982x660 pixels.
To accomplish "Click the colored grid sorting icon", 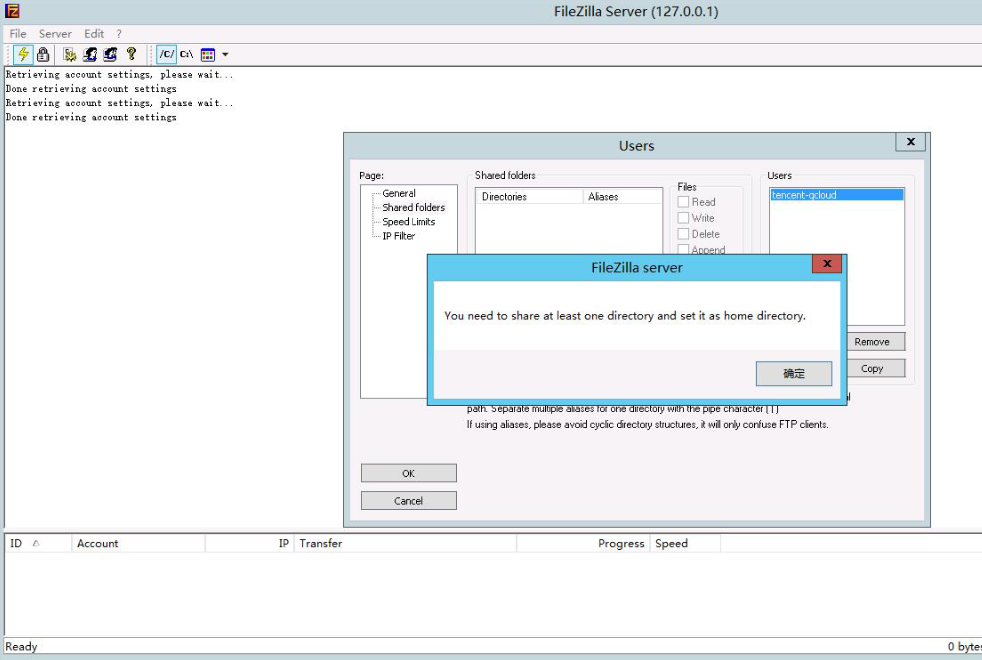I will click(x=208, y=54).
